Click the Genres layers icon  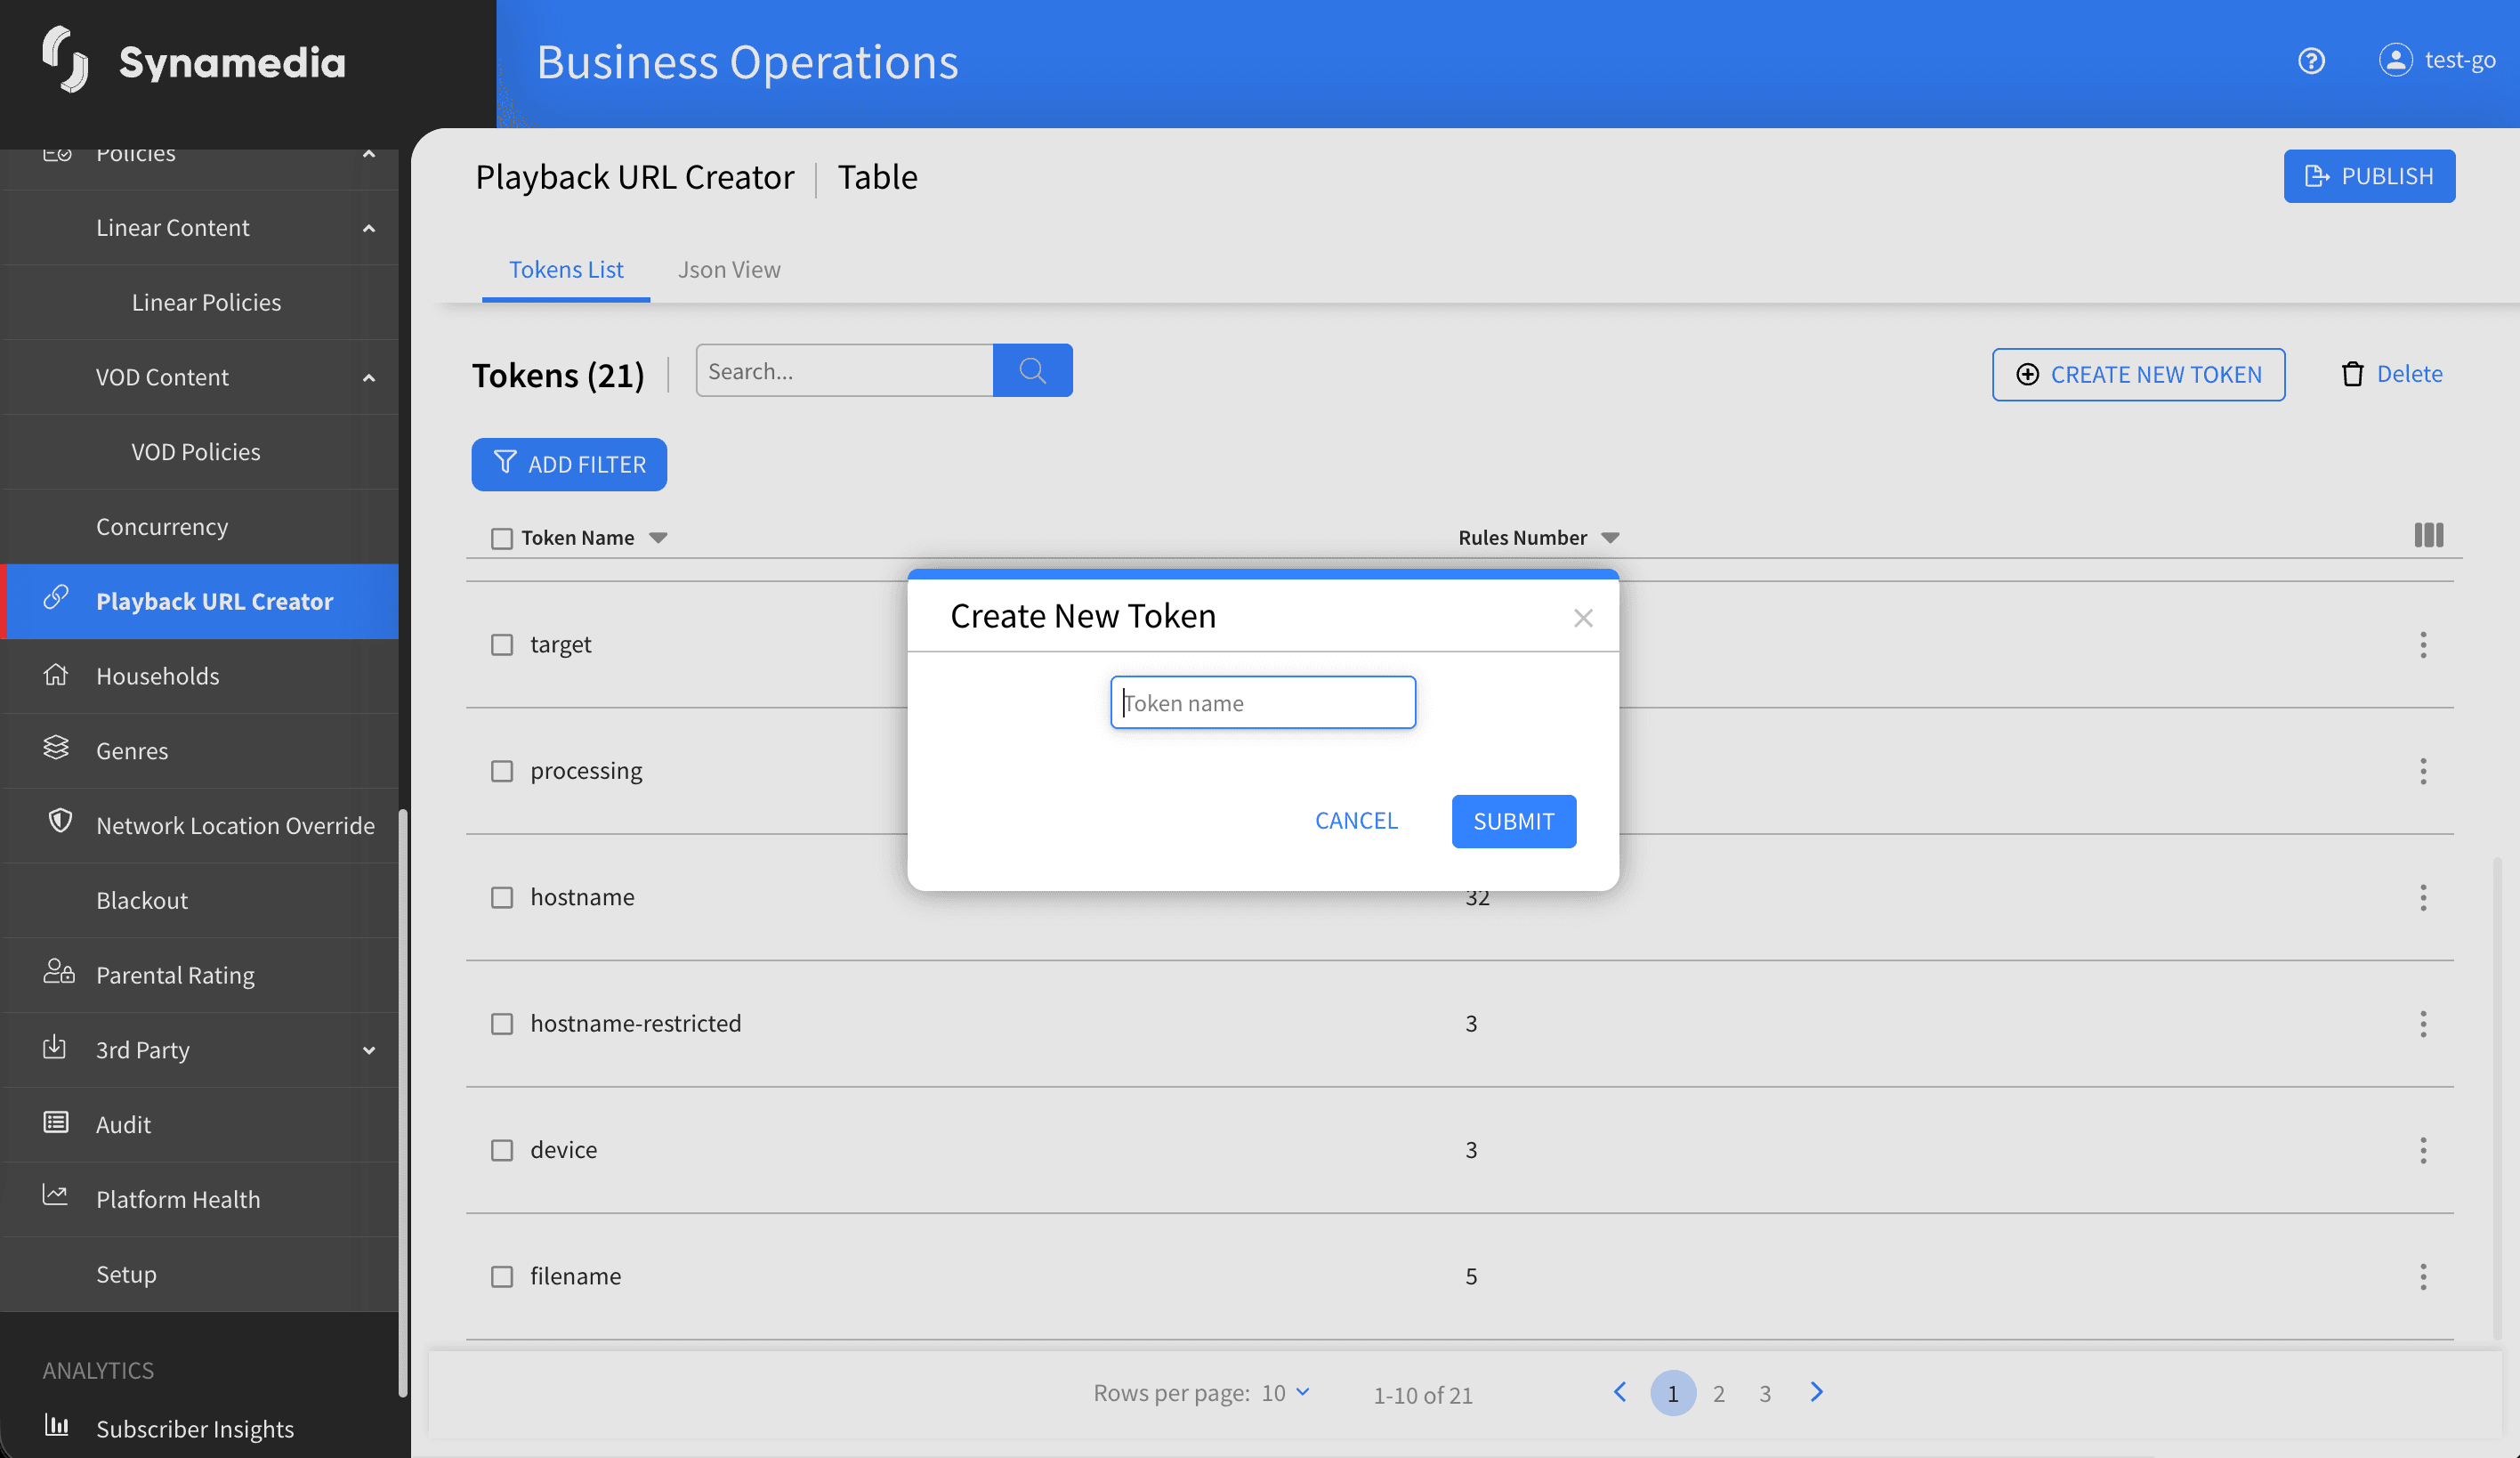tap(56, 748)
